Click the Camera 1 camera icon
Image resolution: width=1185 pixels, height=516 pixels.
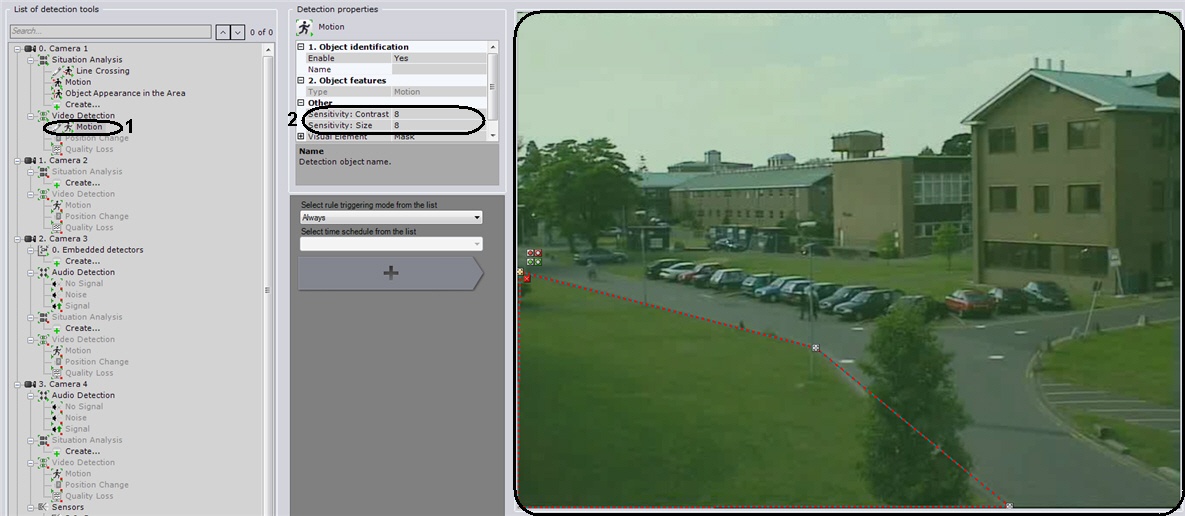(30, 48)
